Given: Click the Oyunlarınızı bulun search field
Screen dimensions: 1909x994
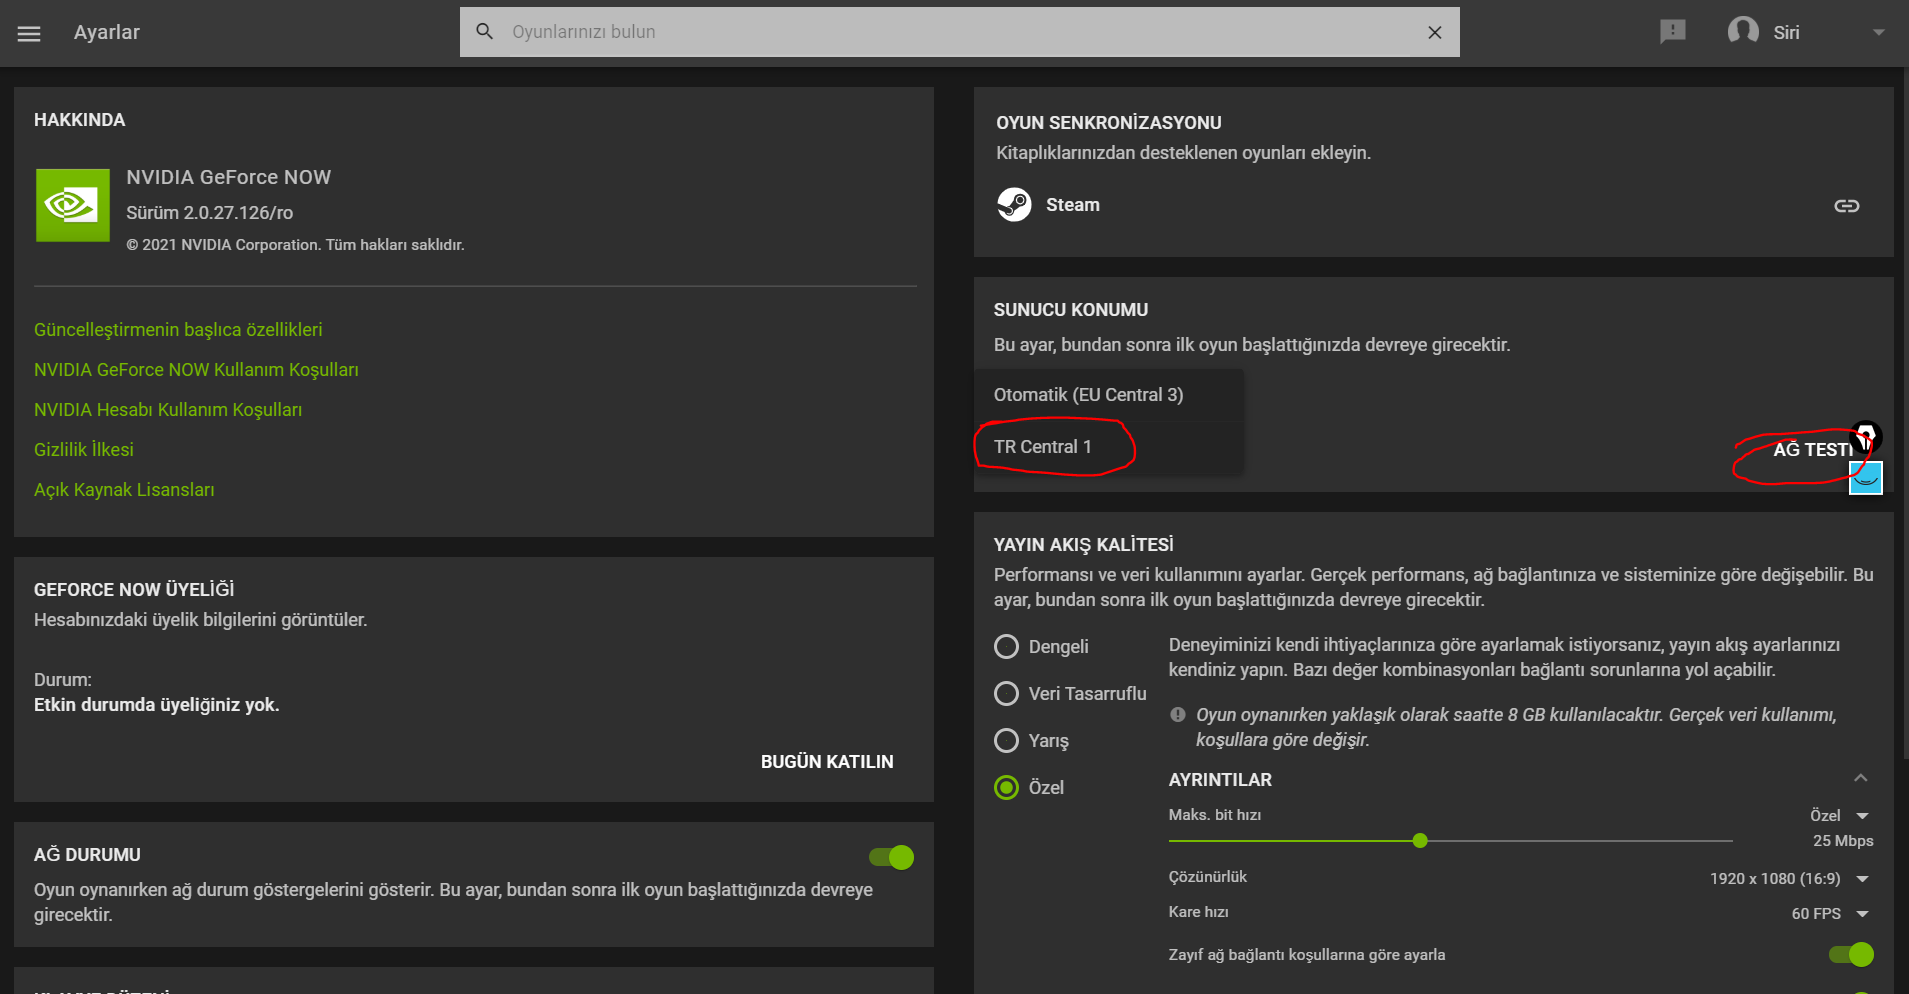Looking at the screenshot, I should point(950,32).
